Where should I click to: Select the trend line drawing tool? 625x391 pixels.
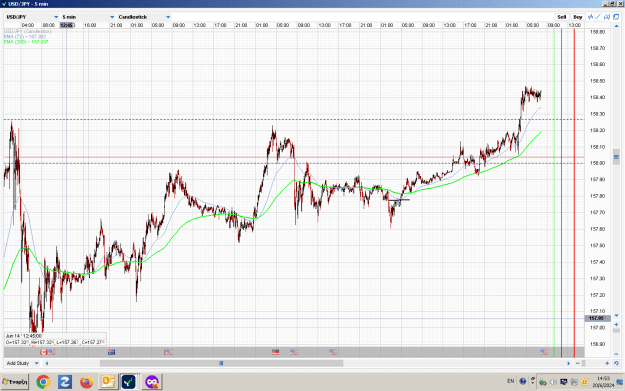(x=598, y=17)
